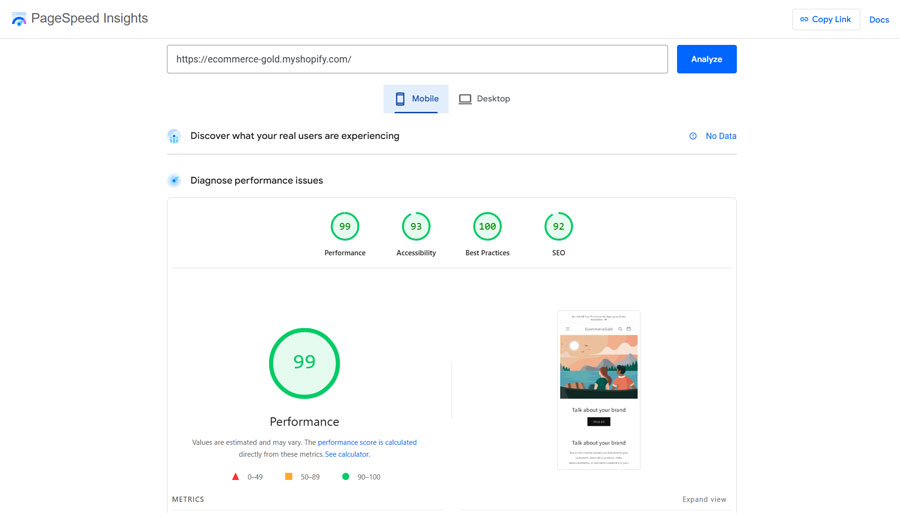Click the desktop monitor icon
This screenshot has width=900, height=513.
pos(465,99)
